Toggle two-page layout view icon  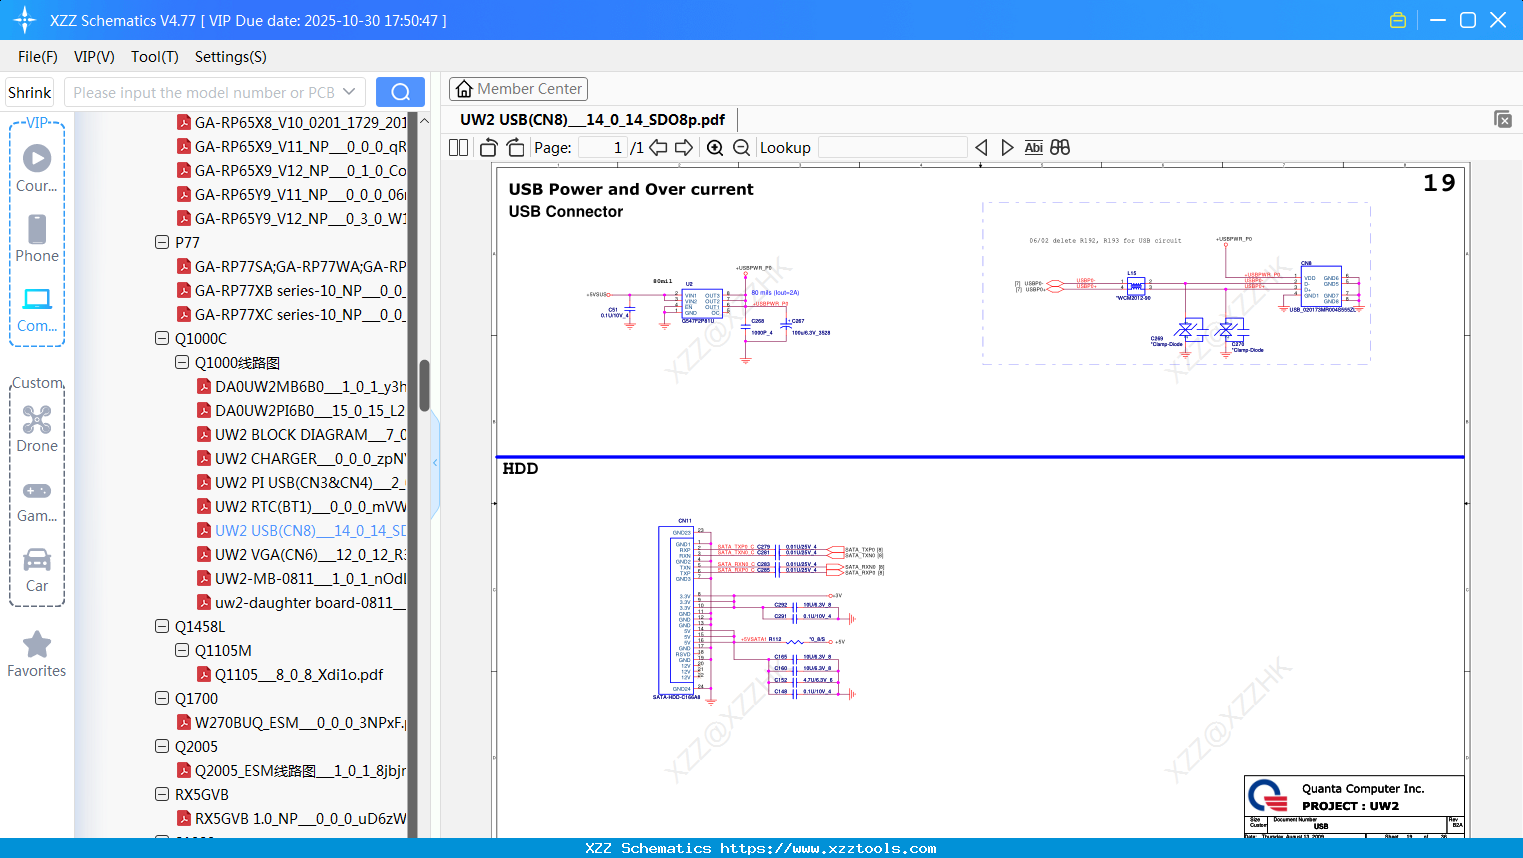tap(459, 148)
